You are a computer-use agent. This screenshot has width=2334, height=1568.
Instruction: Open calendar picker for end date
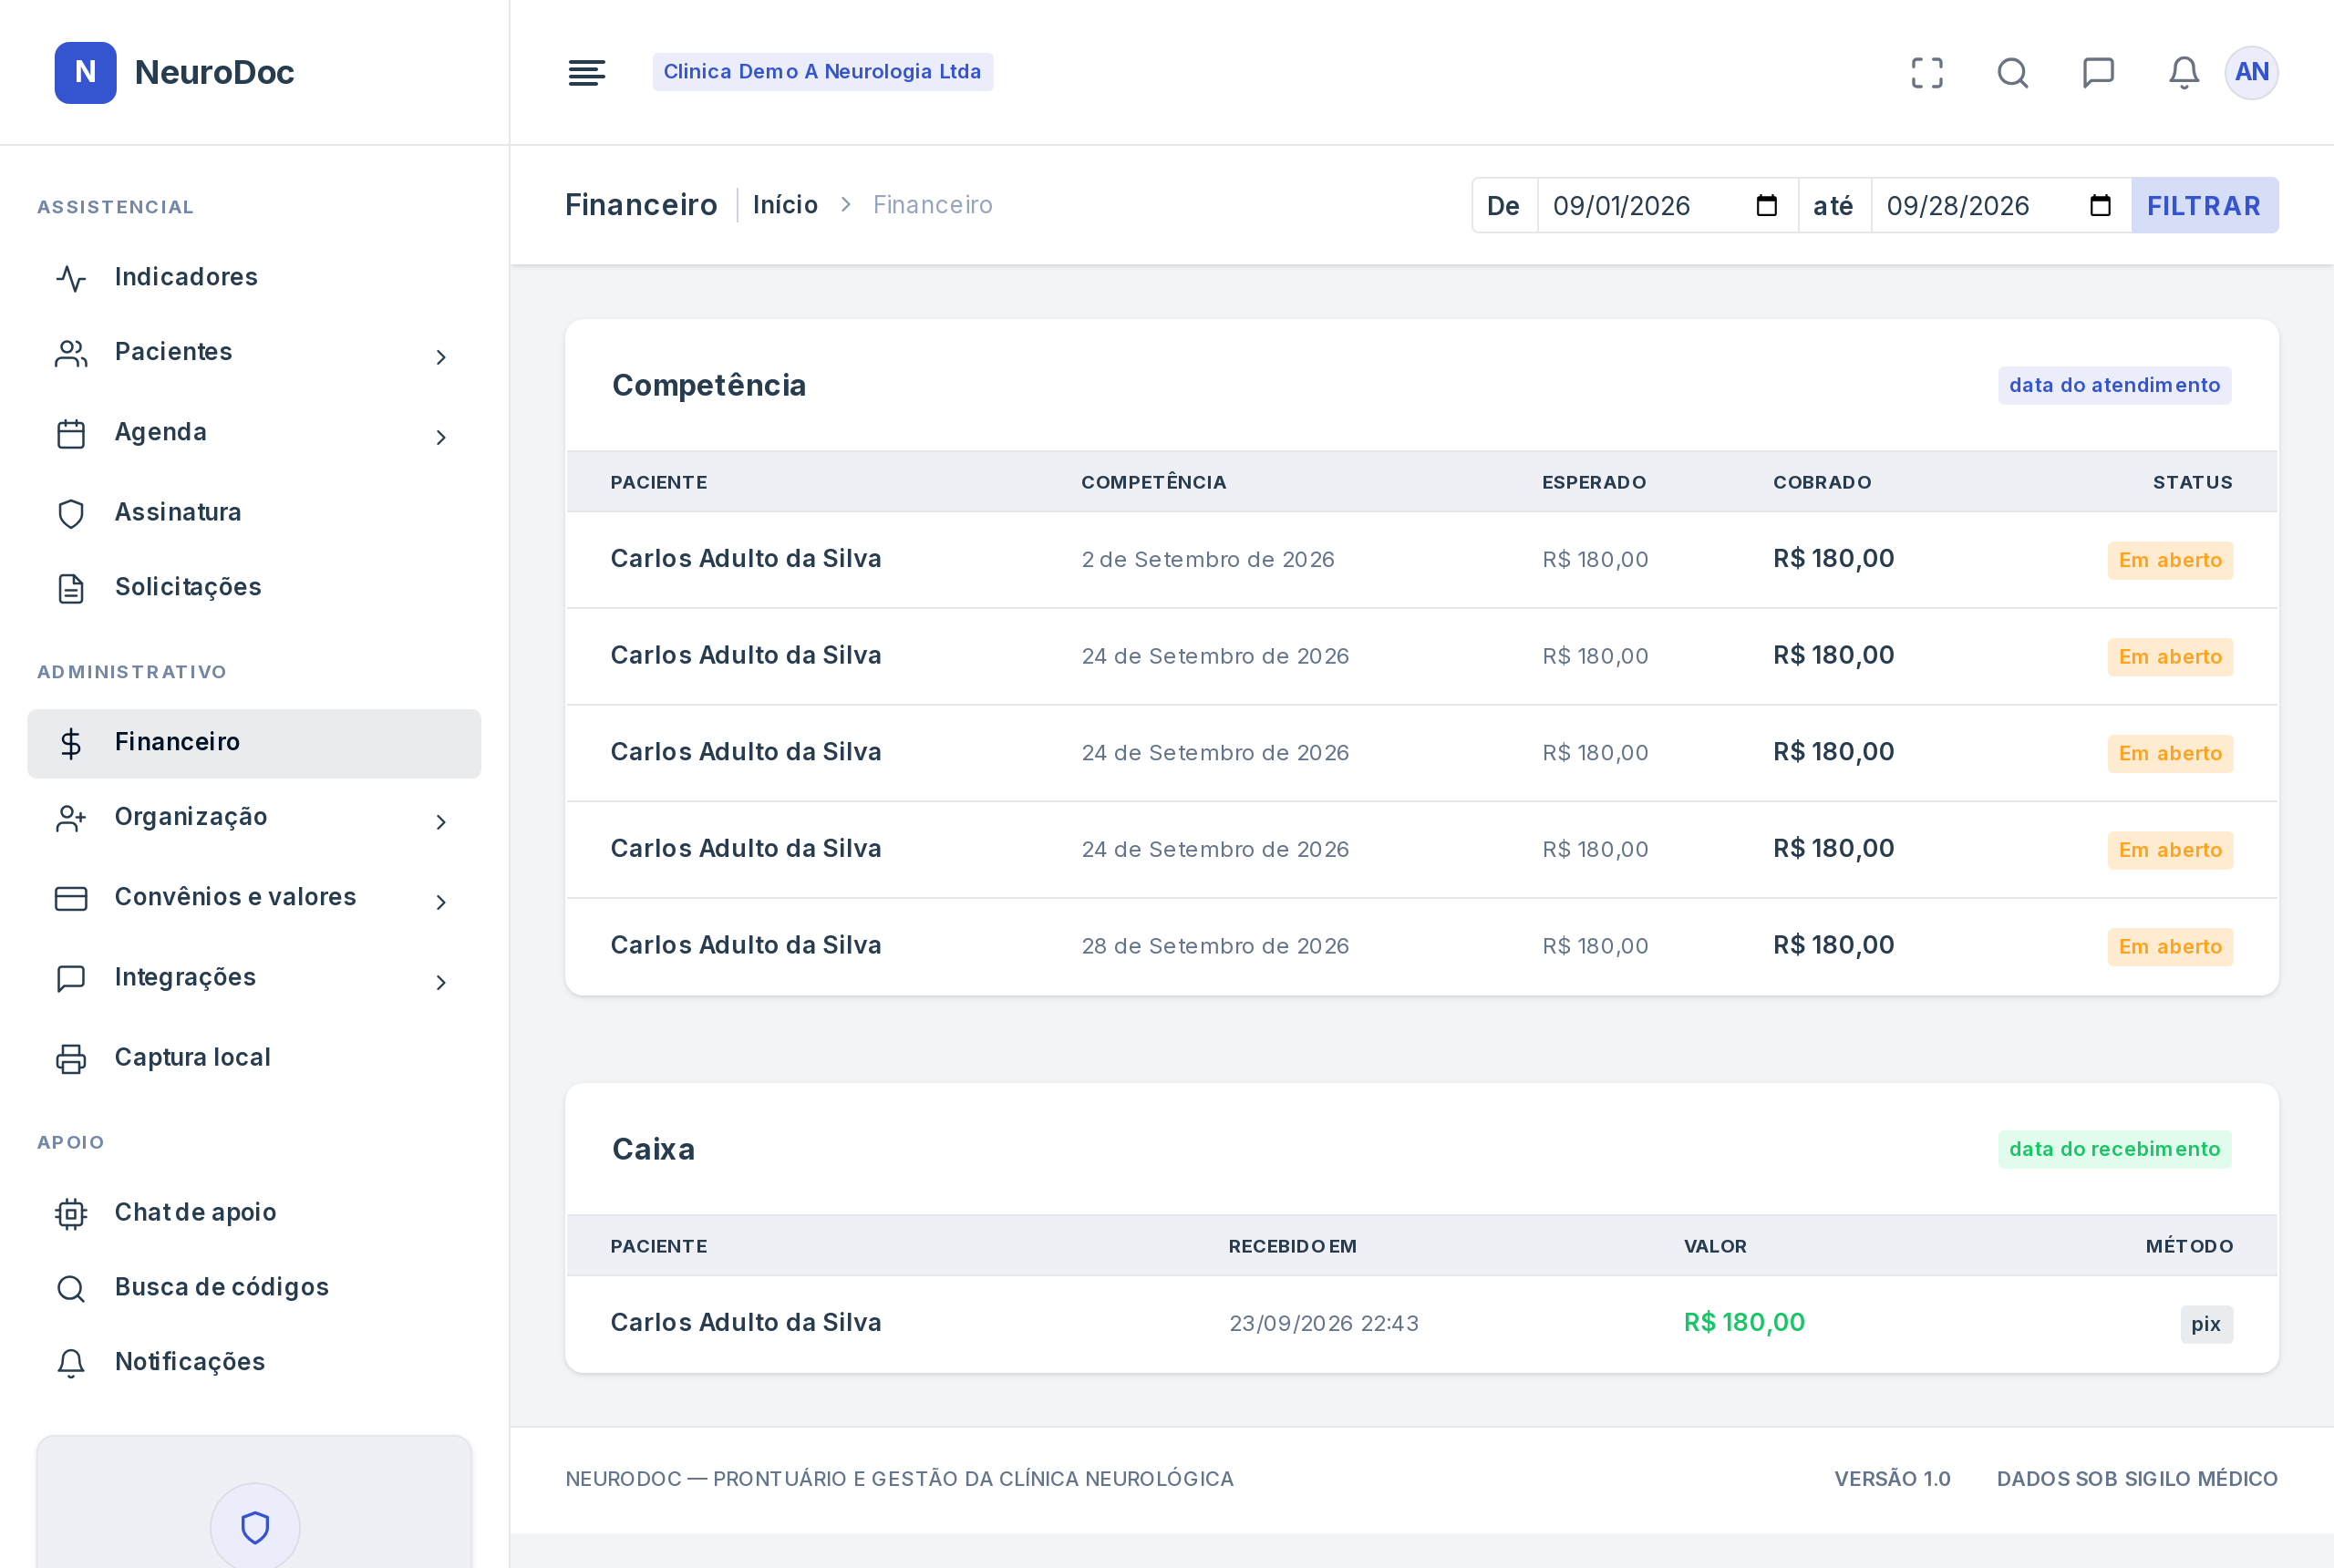2101,205
